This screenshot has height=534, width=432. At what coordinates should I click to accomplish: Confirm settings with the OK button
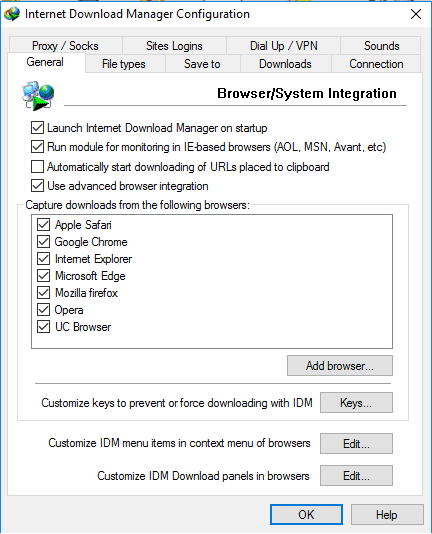tap(306, 515)
